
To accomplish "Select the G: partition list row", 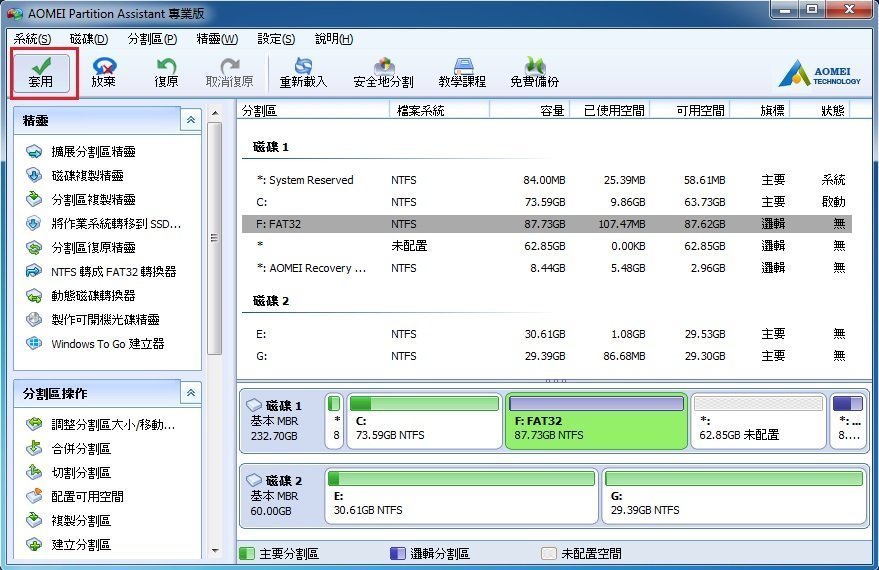I will (x=547, y=356).
